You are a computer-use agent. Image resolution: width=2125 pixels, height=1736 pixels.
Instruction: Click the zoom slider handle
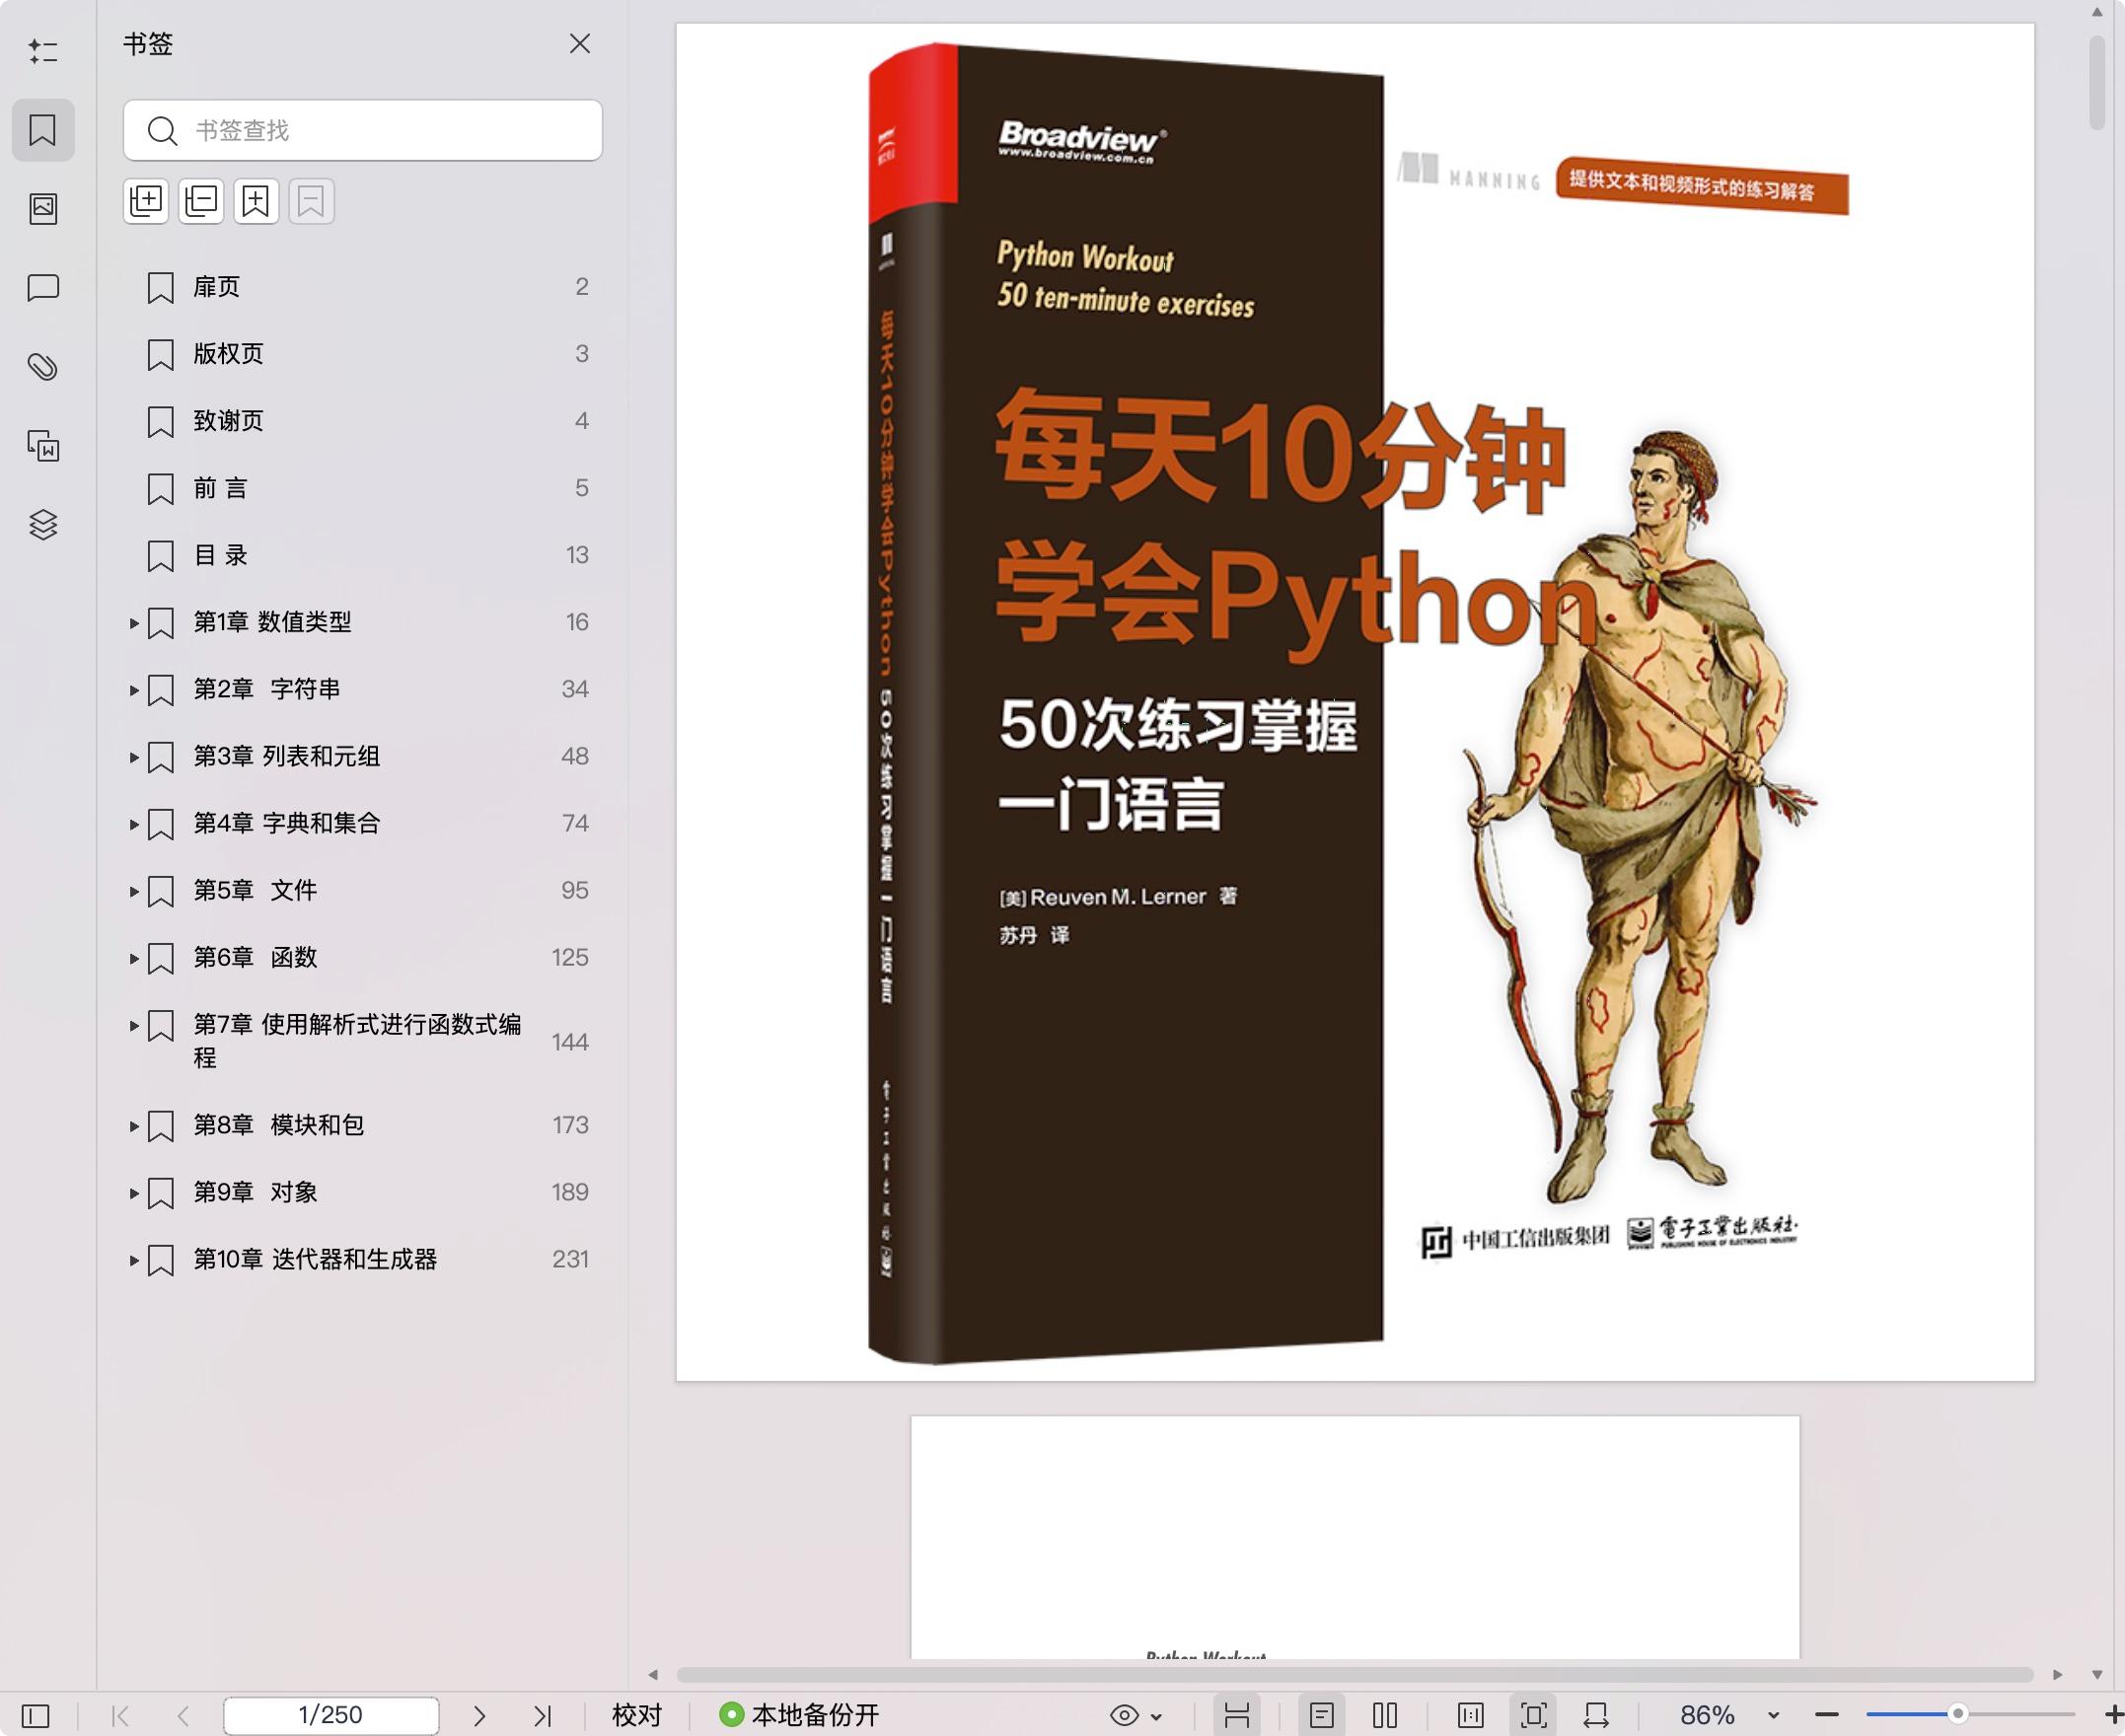(1958, 1714)
